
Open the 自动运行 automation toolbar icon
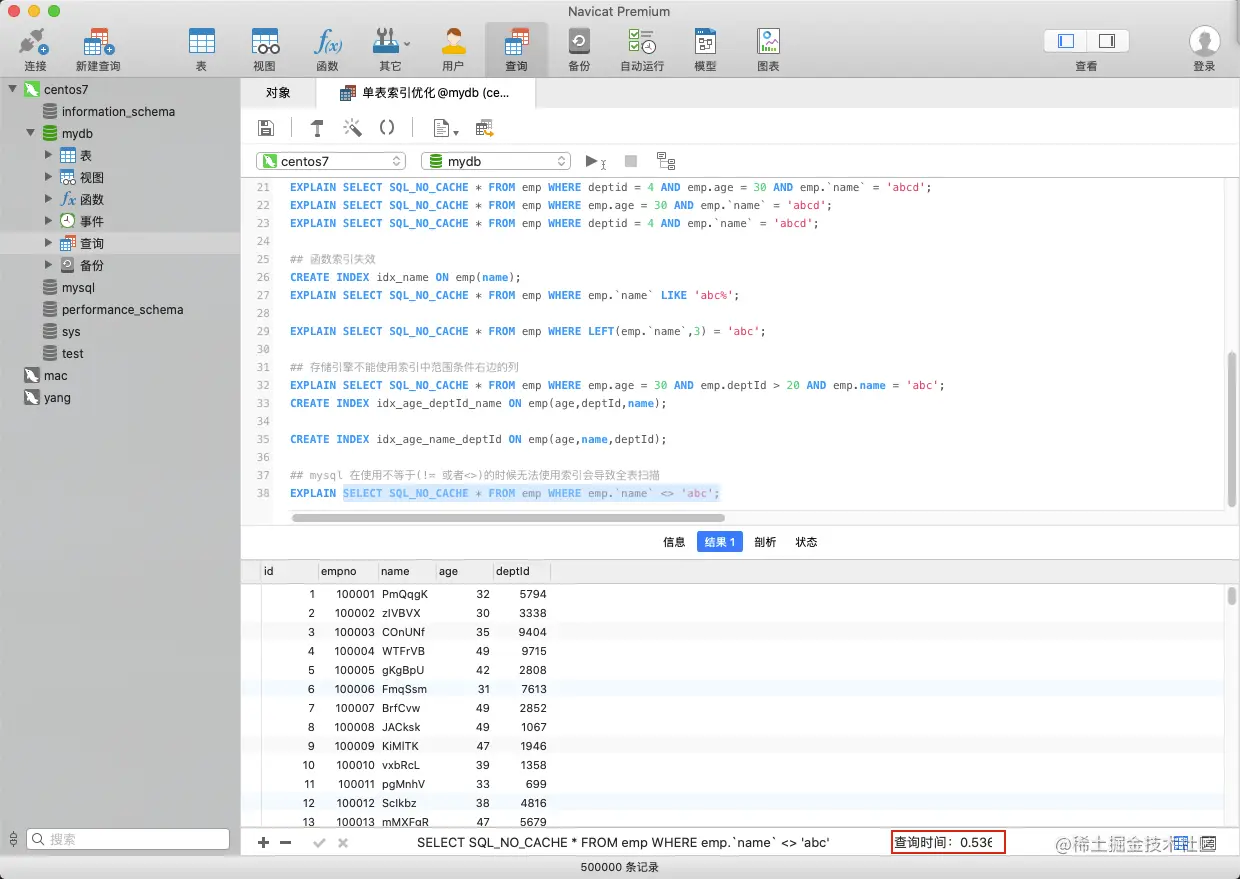[x=642, y=50]
